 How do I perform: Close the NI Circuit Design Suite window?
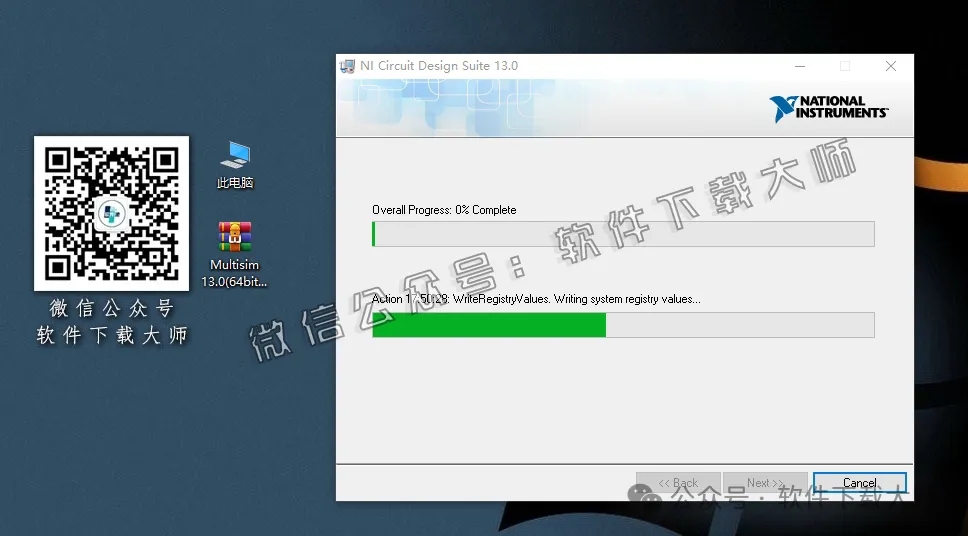point(891,66)
